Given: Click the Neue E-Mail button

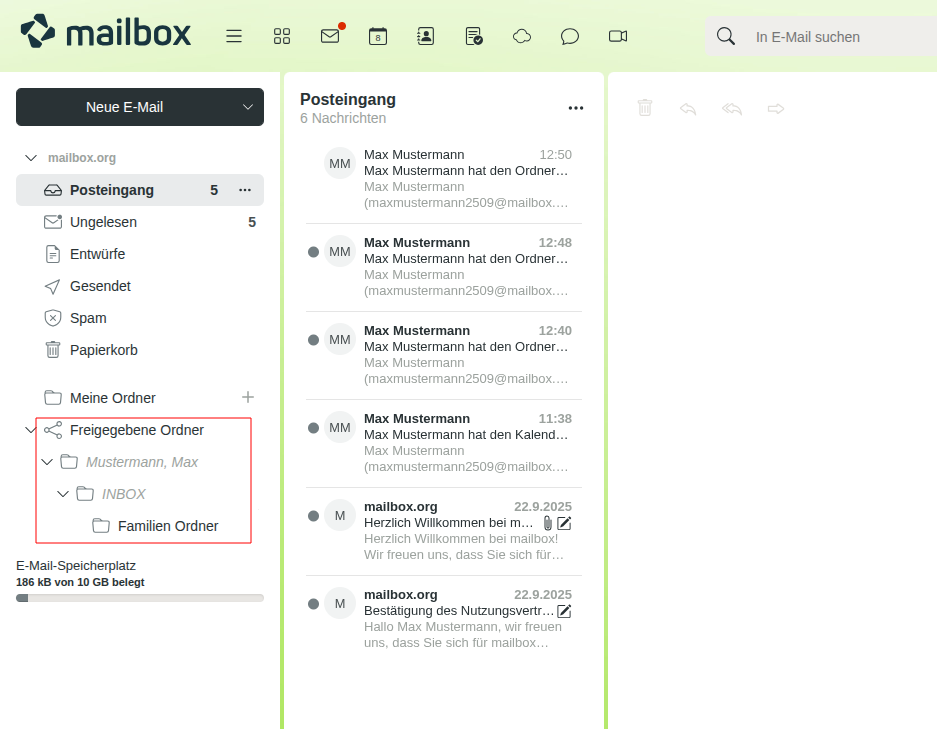Looking at the screenshot, I should tap(124, 107).
